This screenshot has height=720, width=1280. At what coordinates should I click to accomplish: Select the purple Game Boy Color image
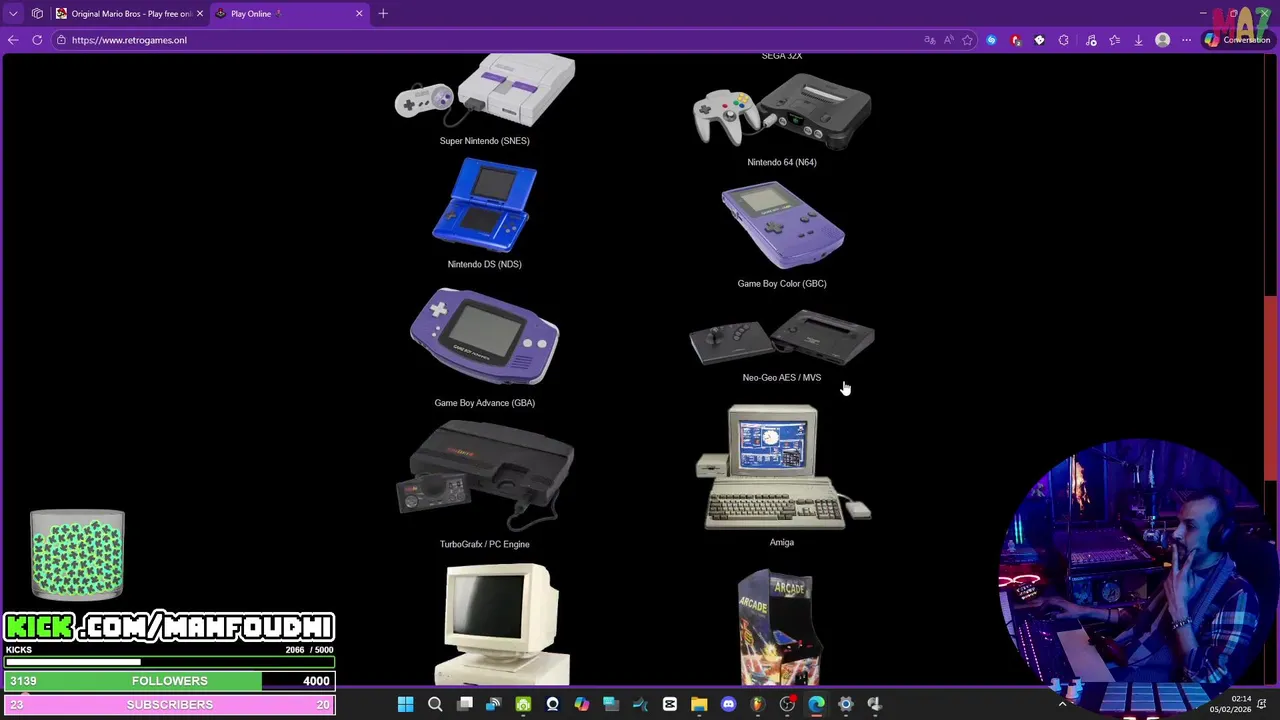click(783, 225)
